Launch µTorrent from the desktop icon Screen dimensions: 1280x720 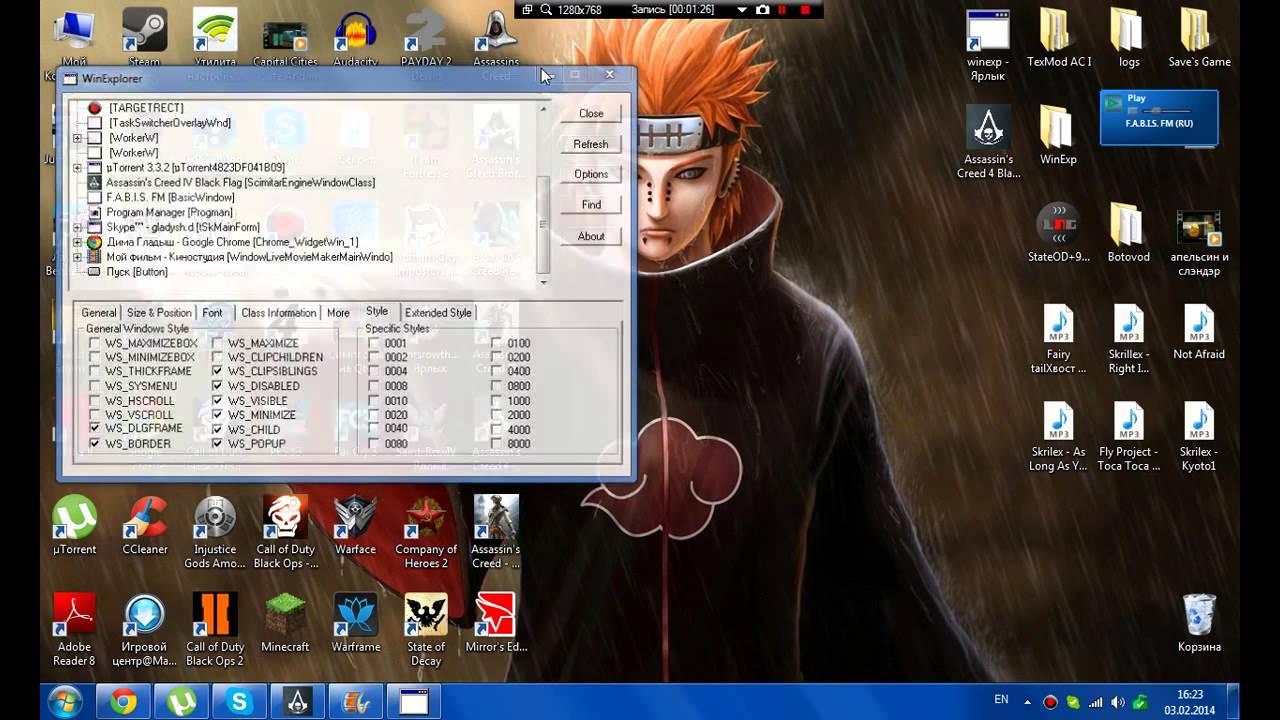pyautogui.click(x=75, y=525)
